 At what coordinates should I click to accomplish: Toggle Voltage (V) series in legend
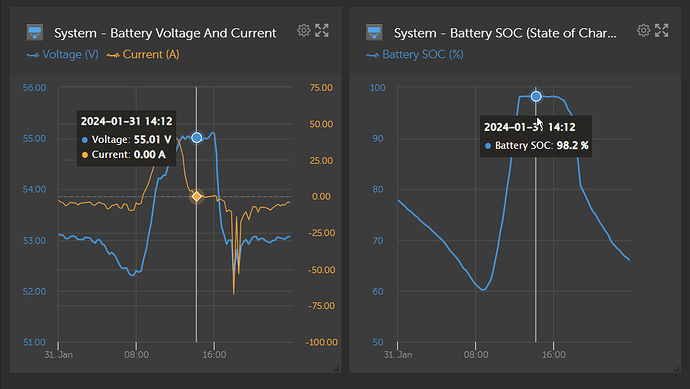point(62,55)
